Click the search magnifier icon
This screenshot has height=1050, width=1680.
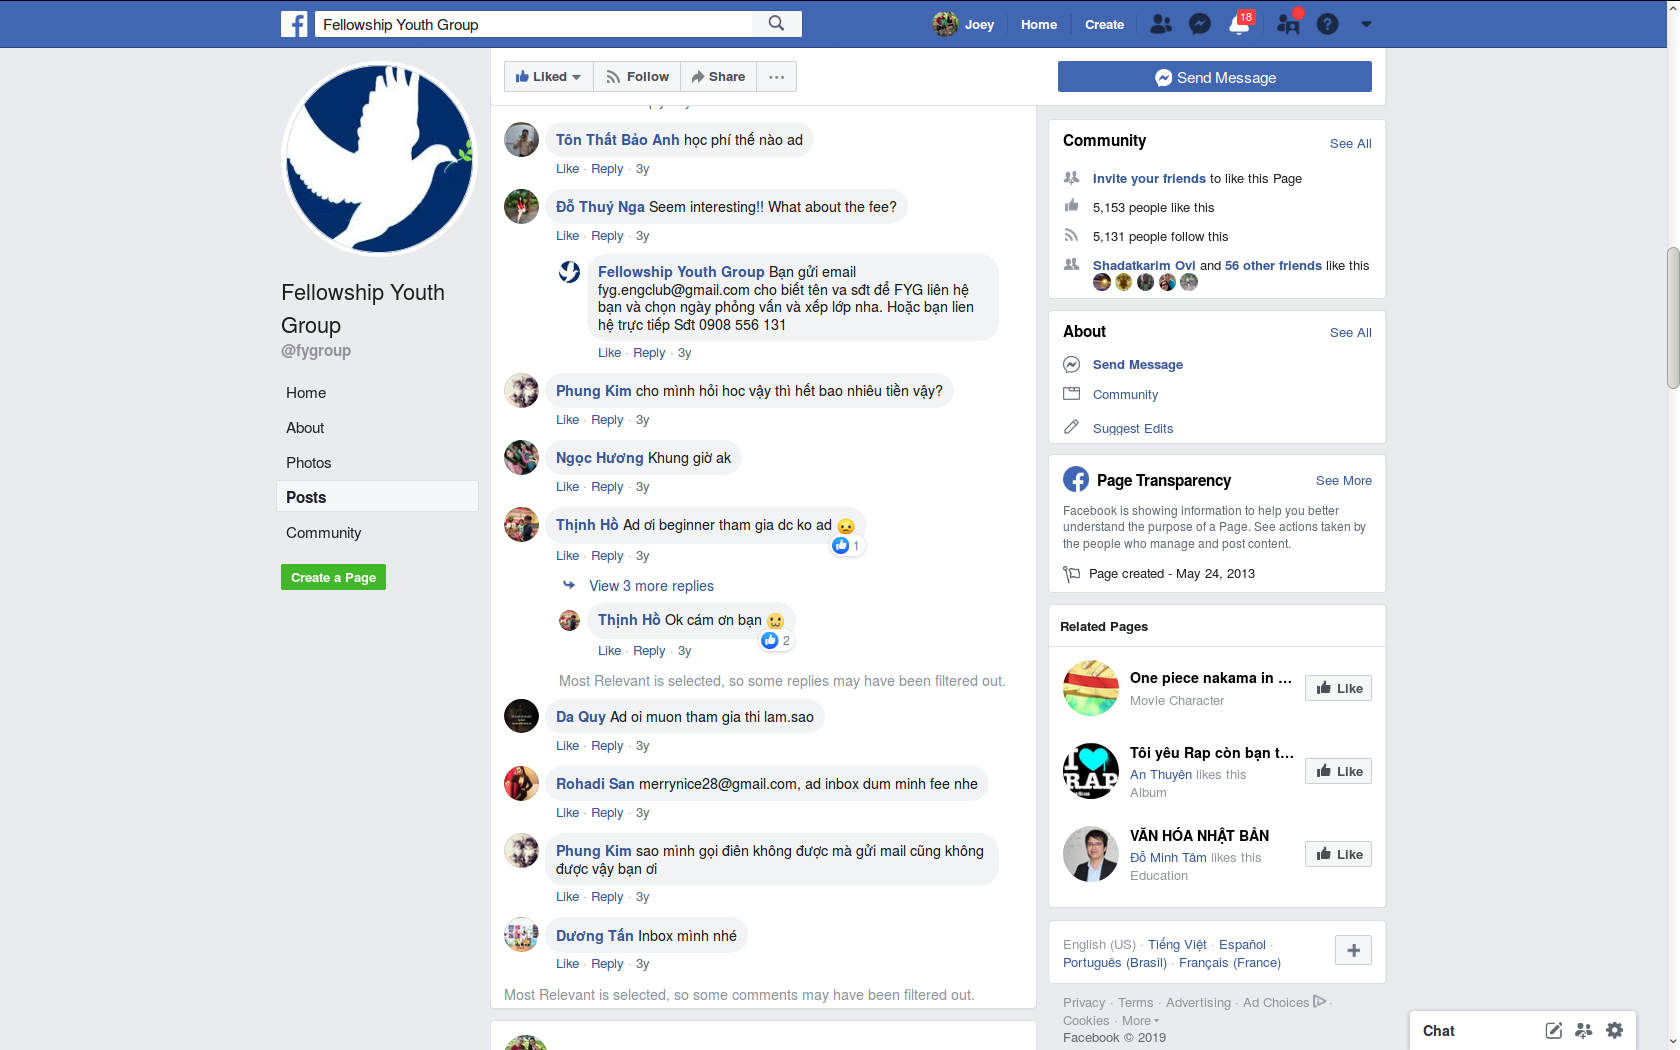776,23
